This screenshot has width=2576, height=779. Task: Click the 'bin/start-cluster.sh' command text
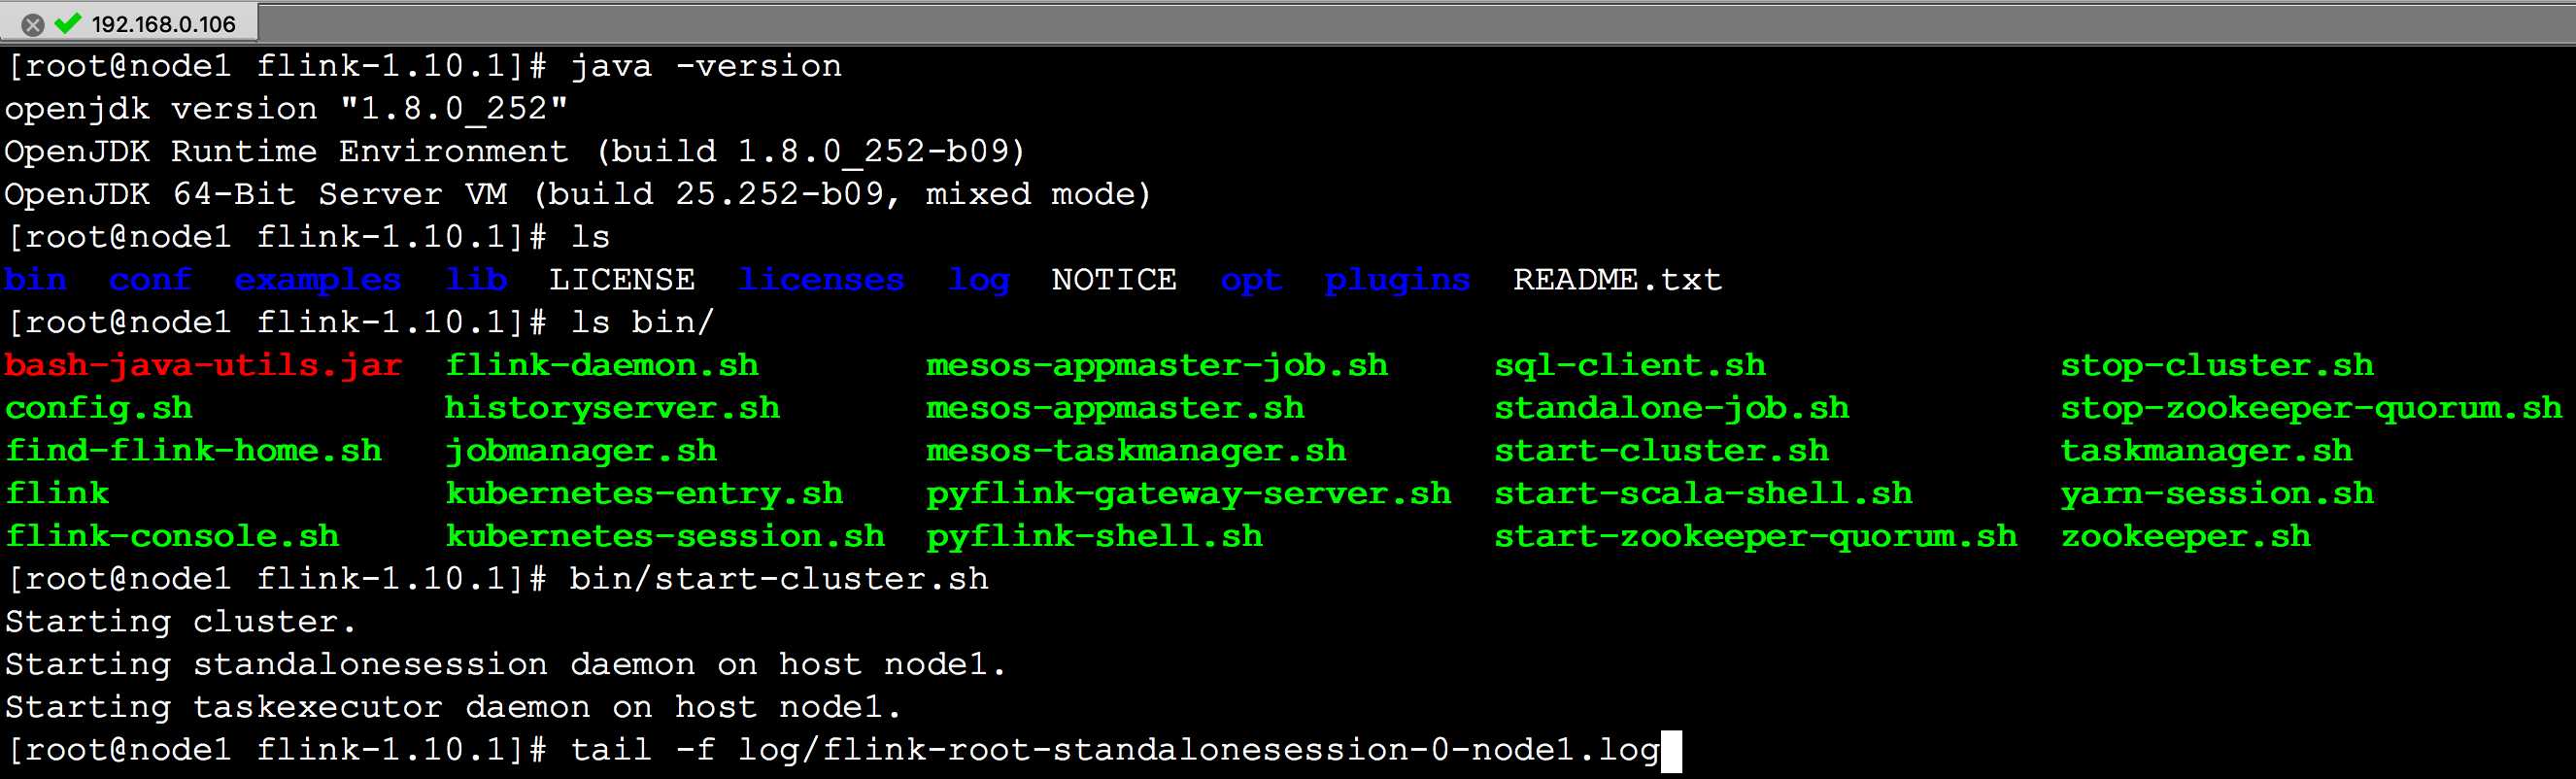tap(779, 580)
